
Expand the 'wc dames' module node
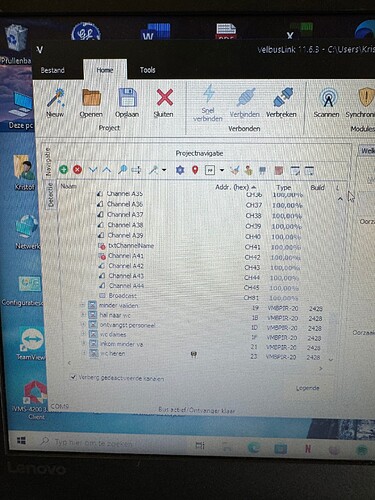tap(83, 334)
